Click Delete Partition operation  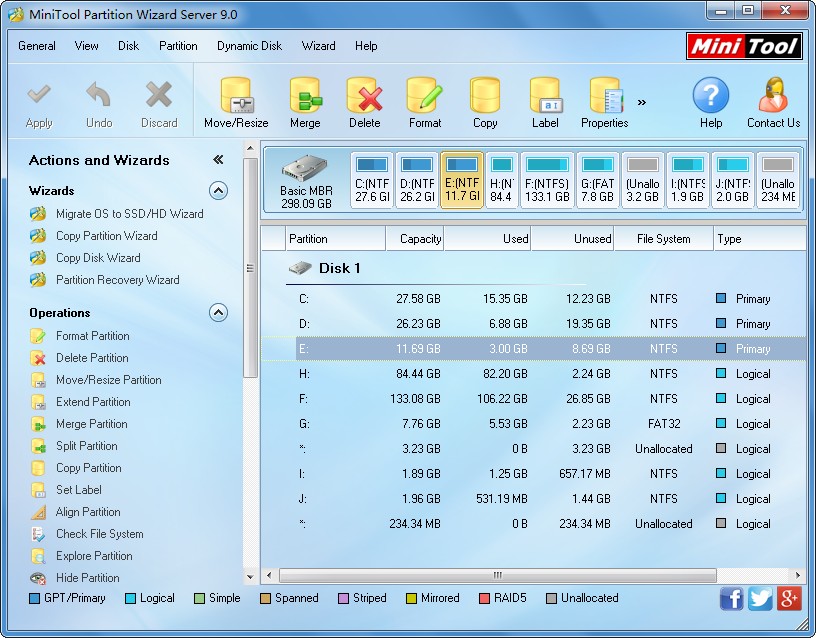tap(92, 358)
